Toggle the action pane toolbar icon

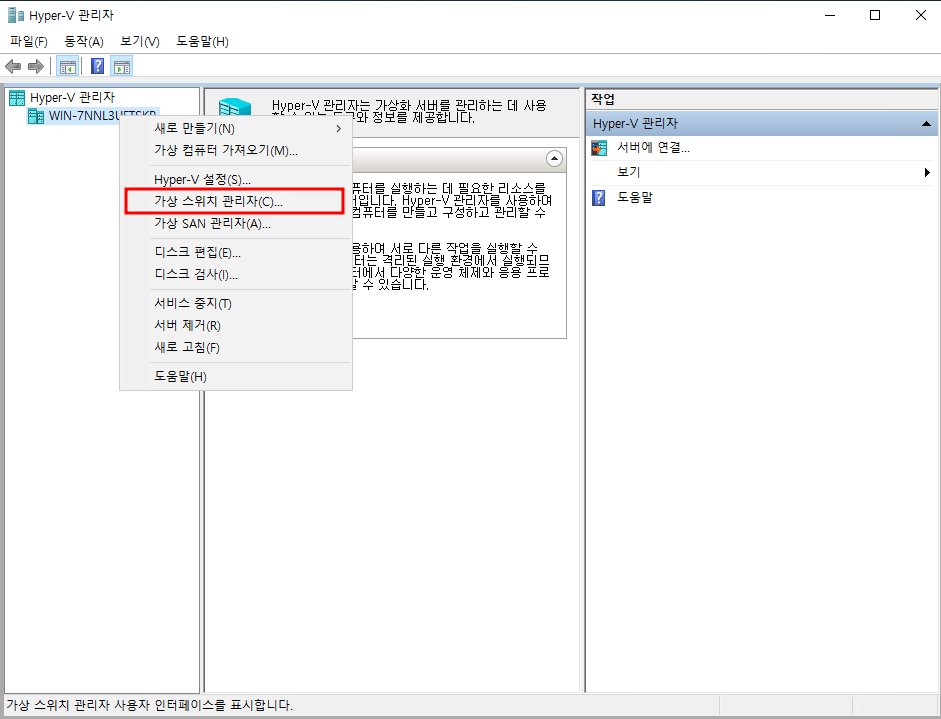pyautogui.click(x=121, y=66)
